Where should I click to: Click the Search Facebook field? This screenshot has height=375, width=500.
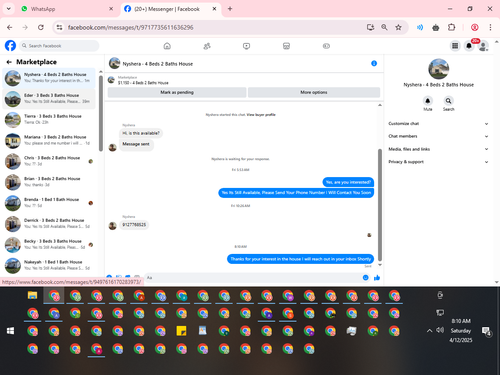[59, 46]
